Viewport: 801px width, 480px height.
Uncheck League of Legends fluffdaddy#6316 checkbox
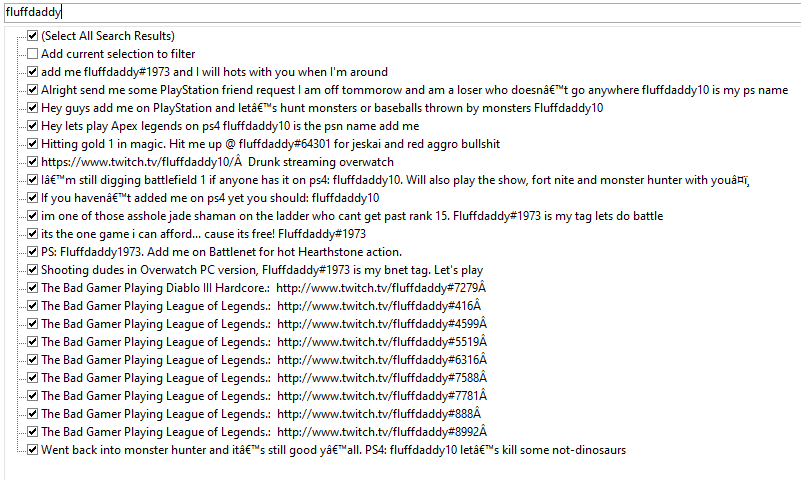pos(33,360)
